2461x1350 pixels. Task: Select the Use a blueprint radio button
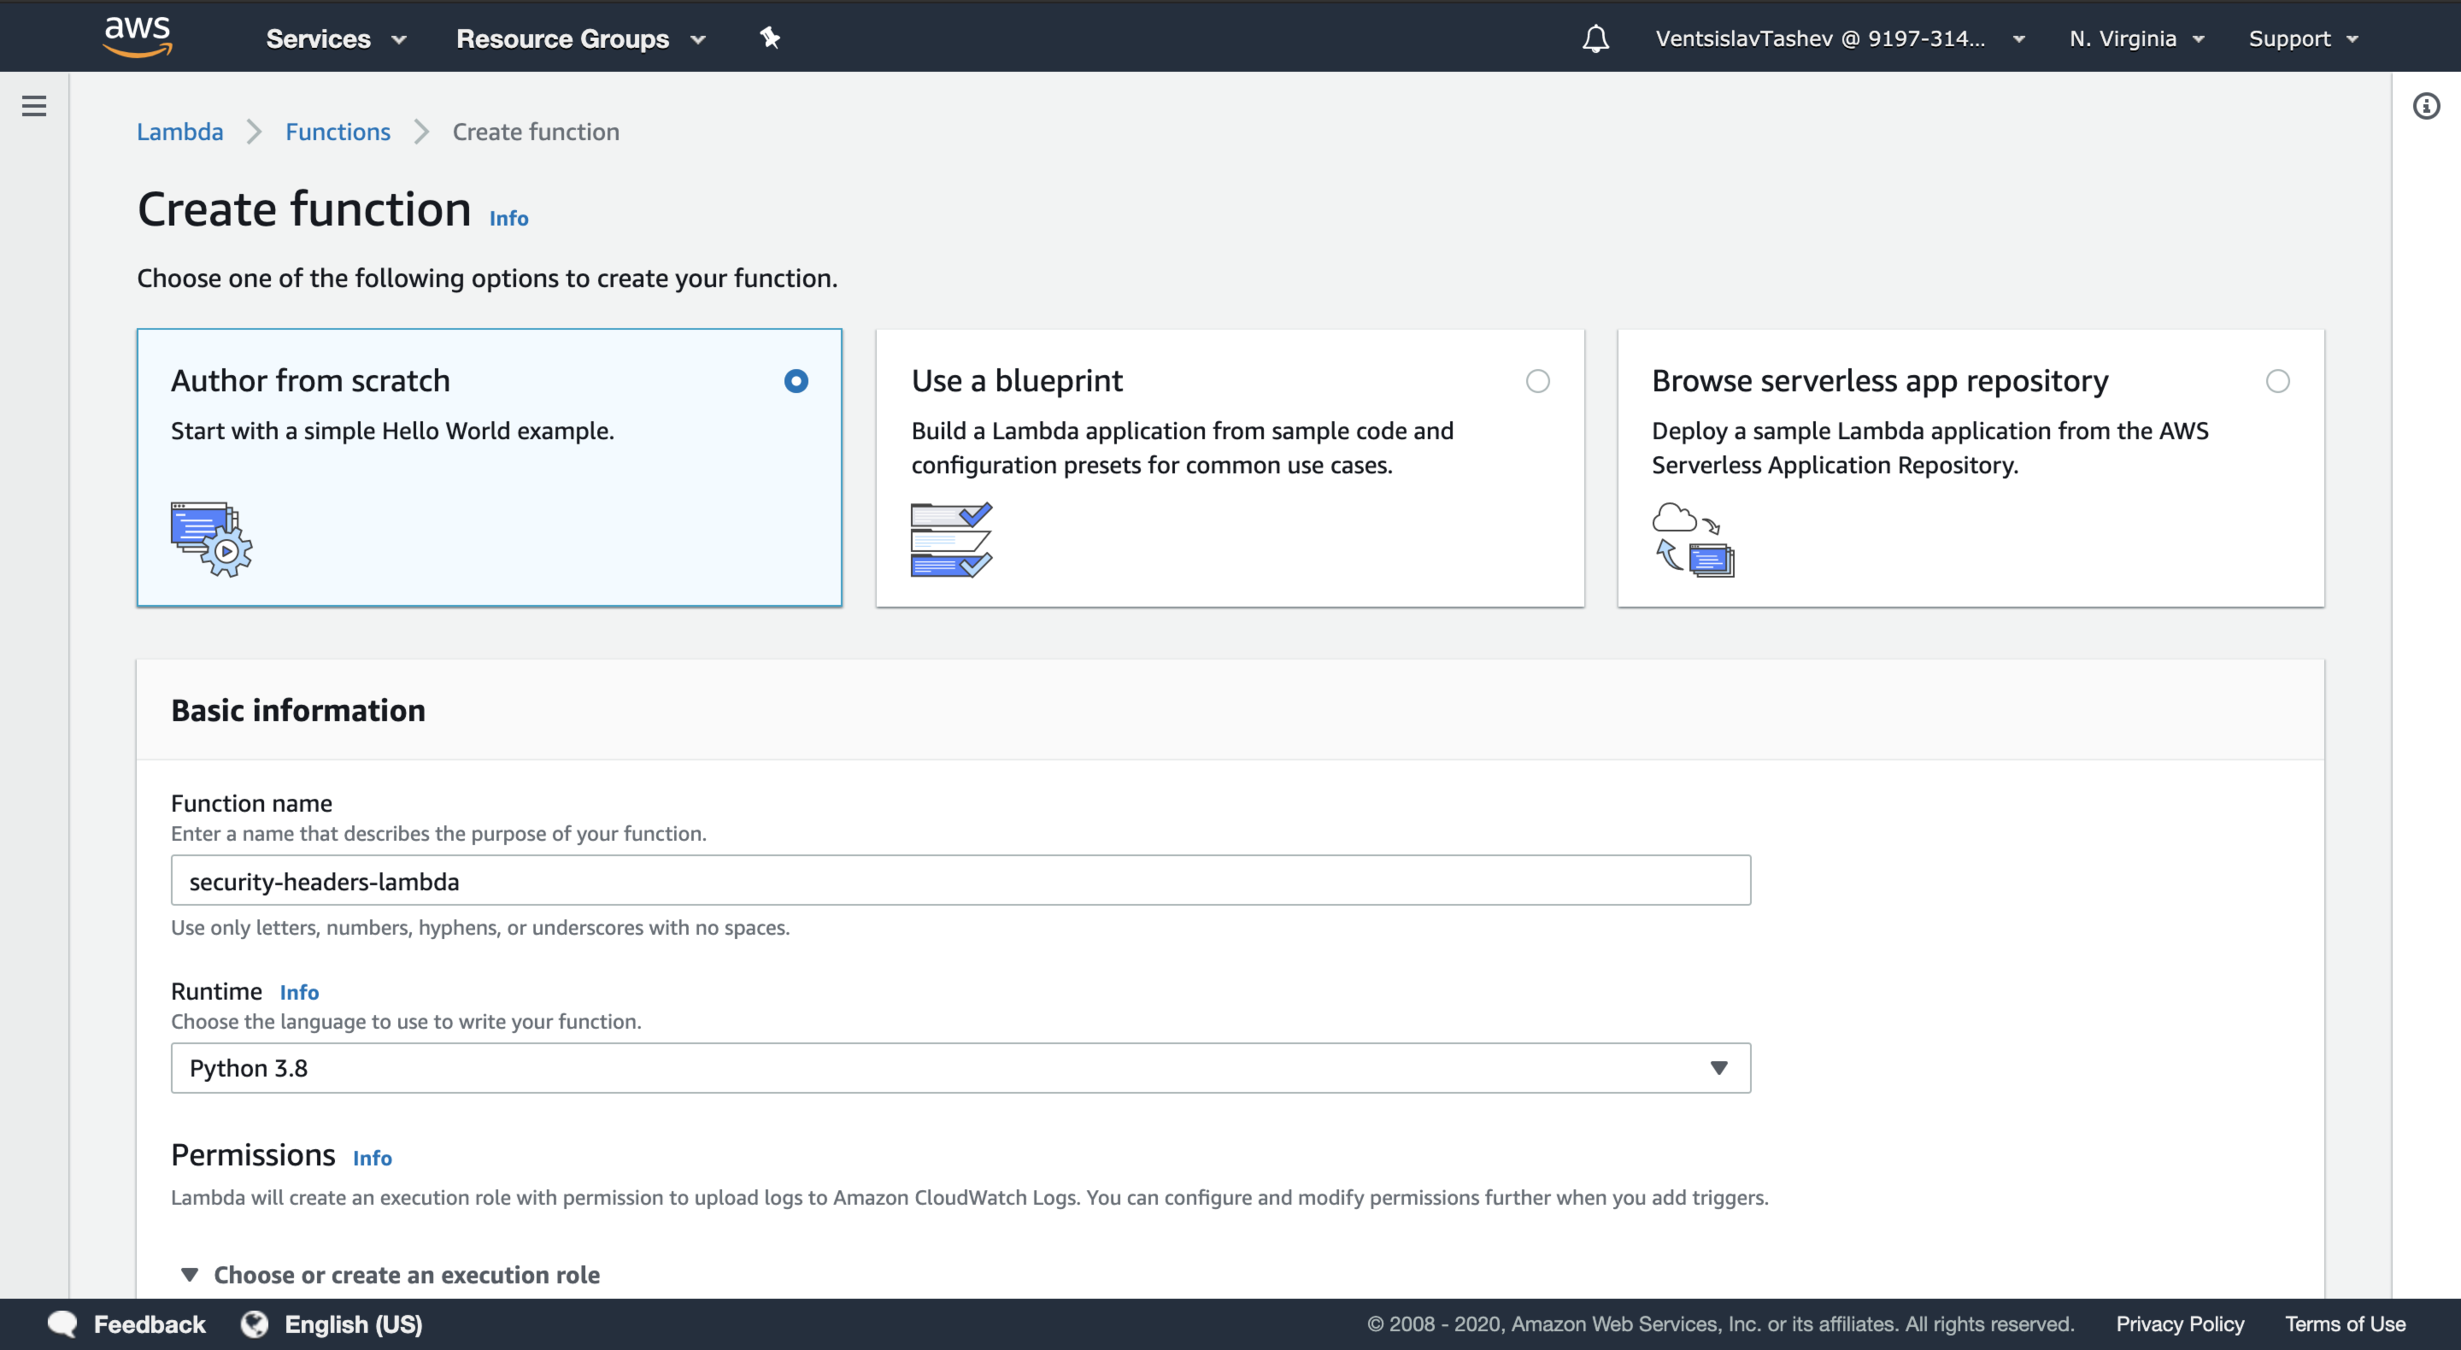1538,381
